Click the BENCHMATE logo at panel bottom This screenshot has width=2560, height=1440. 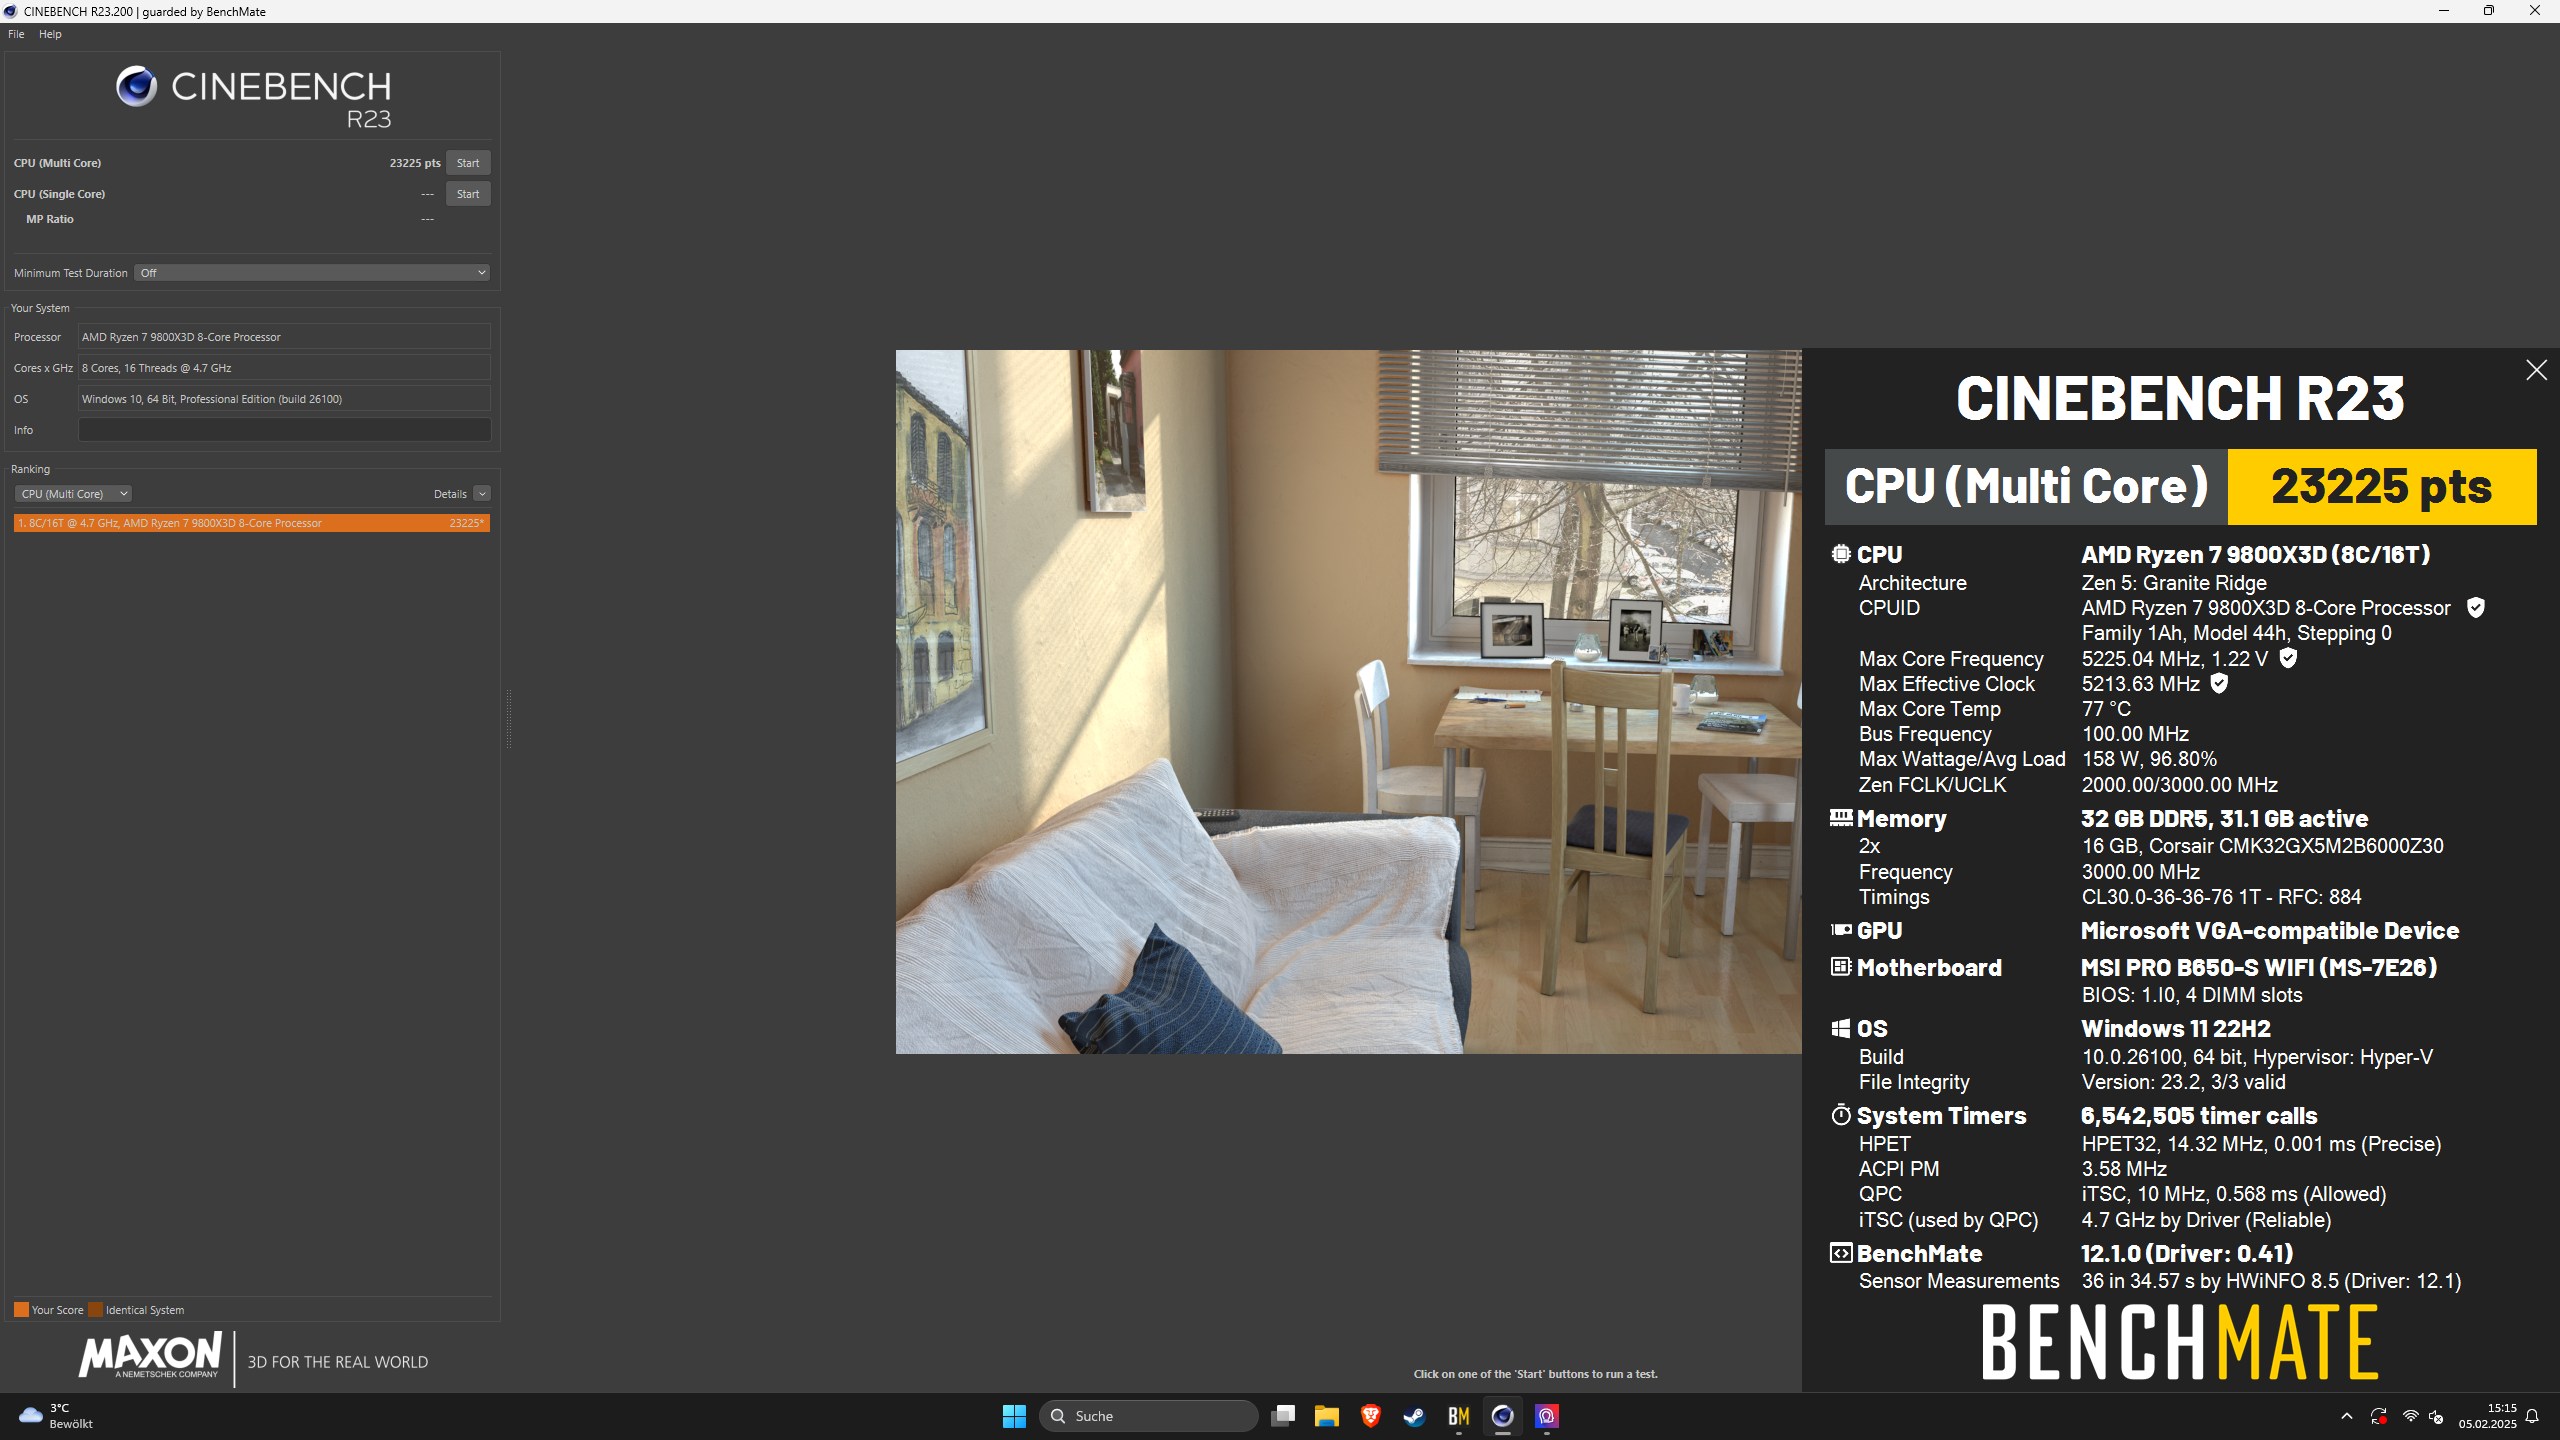click(x=2180, y=1343)
